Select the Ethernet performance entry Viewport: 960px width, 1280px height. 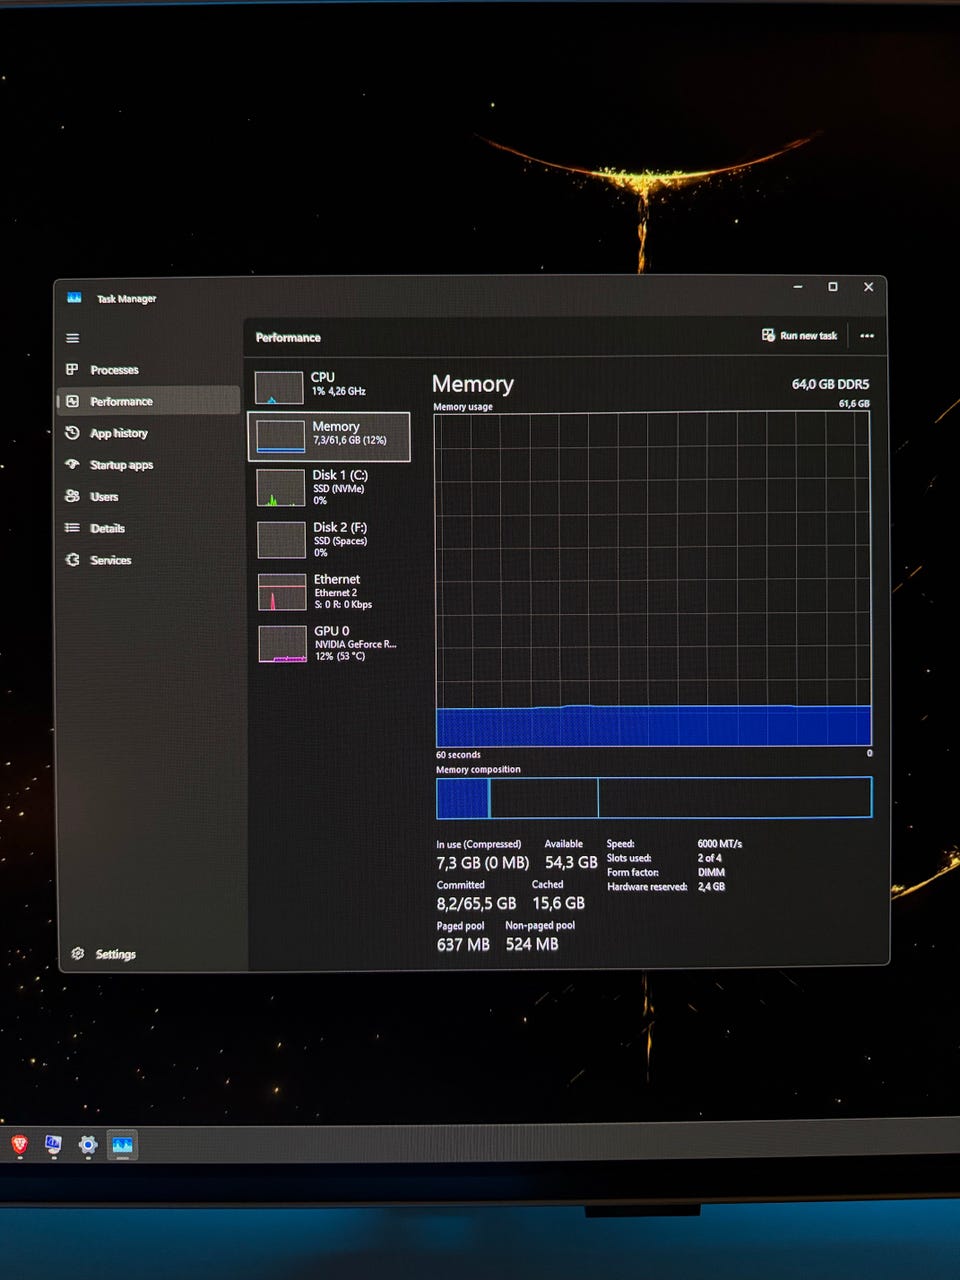329,591
